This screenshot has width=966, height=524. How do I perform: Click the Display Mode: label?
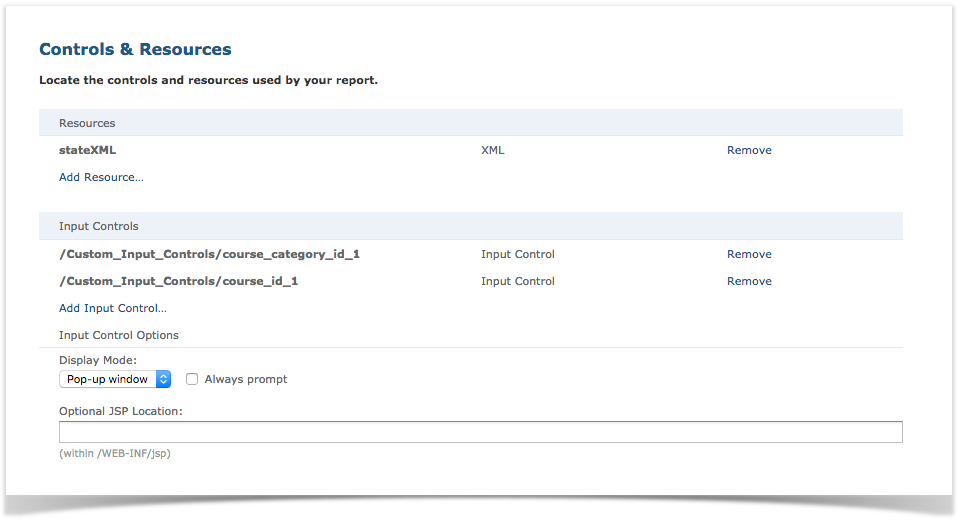(x=98, y=360)
